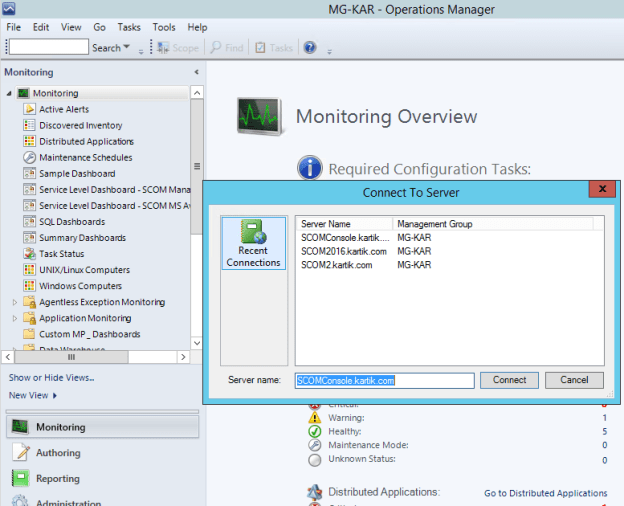Switch to the Authoring workspace
The image size is (624, 506).
click(58, 453)
